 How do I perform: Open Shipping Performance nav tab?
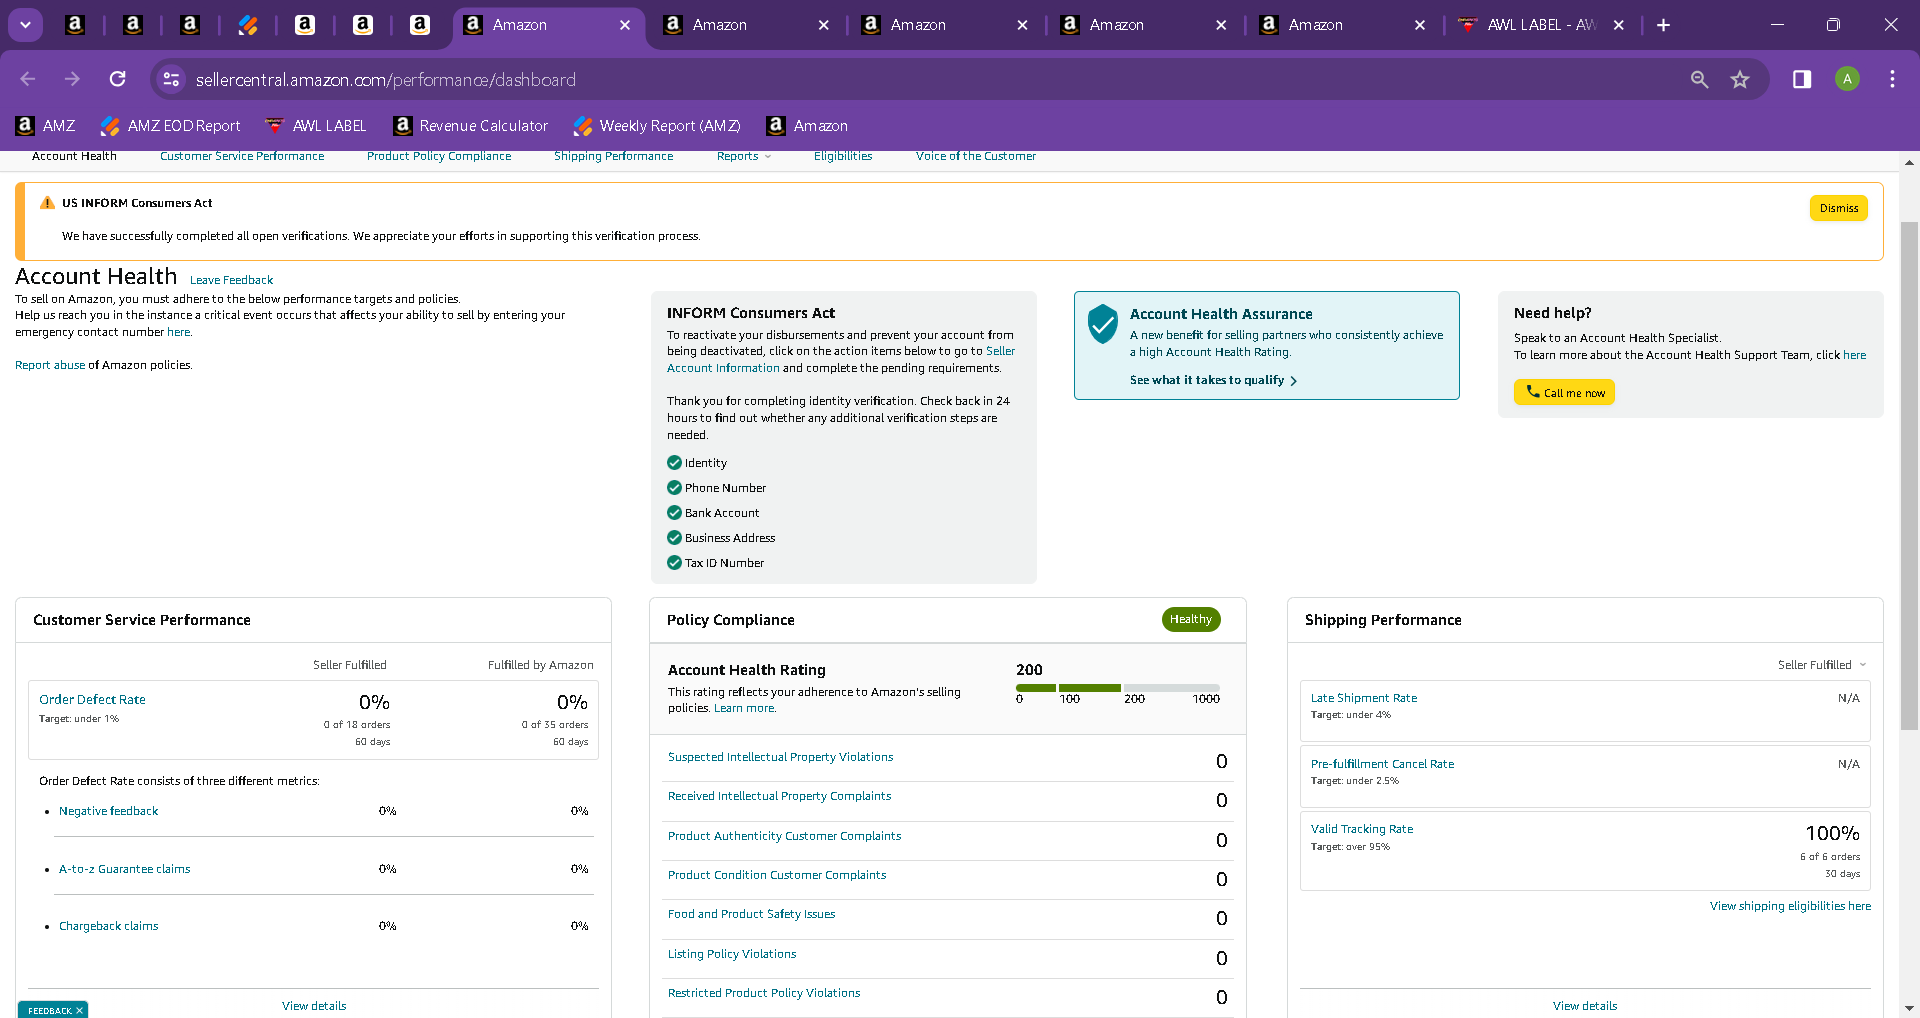tap(614, 156)
